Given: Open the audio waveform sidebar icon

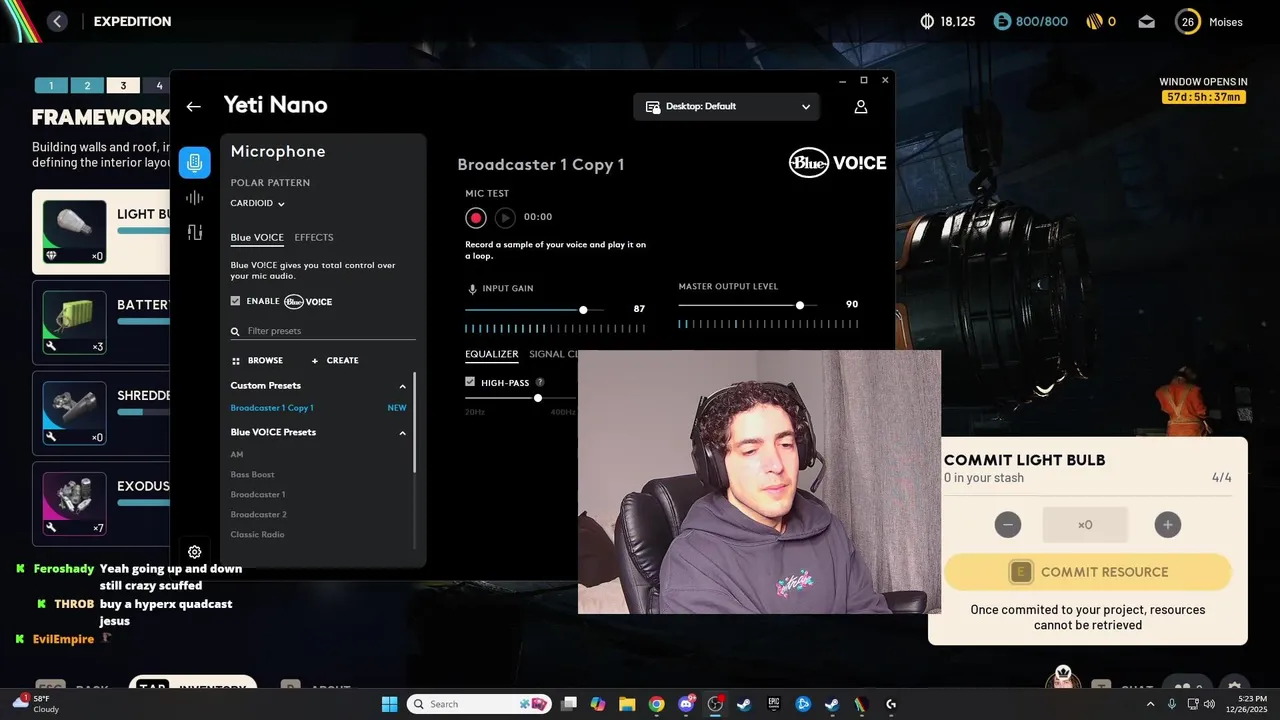Looking at the screenshot, I should point(195,198).
